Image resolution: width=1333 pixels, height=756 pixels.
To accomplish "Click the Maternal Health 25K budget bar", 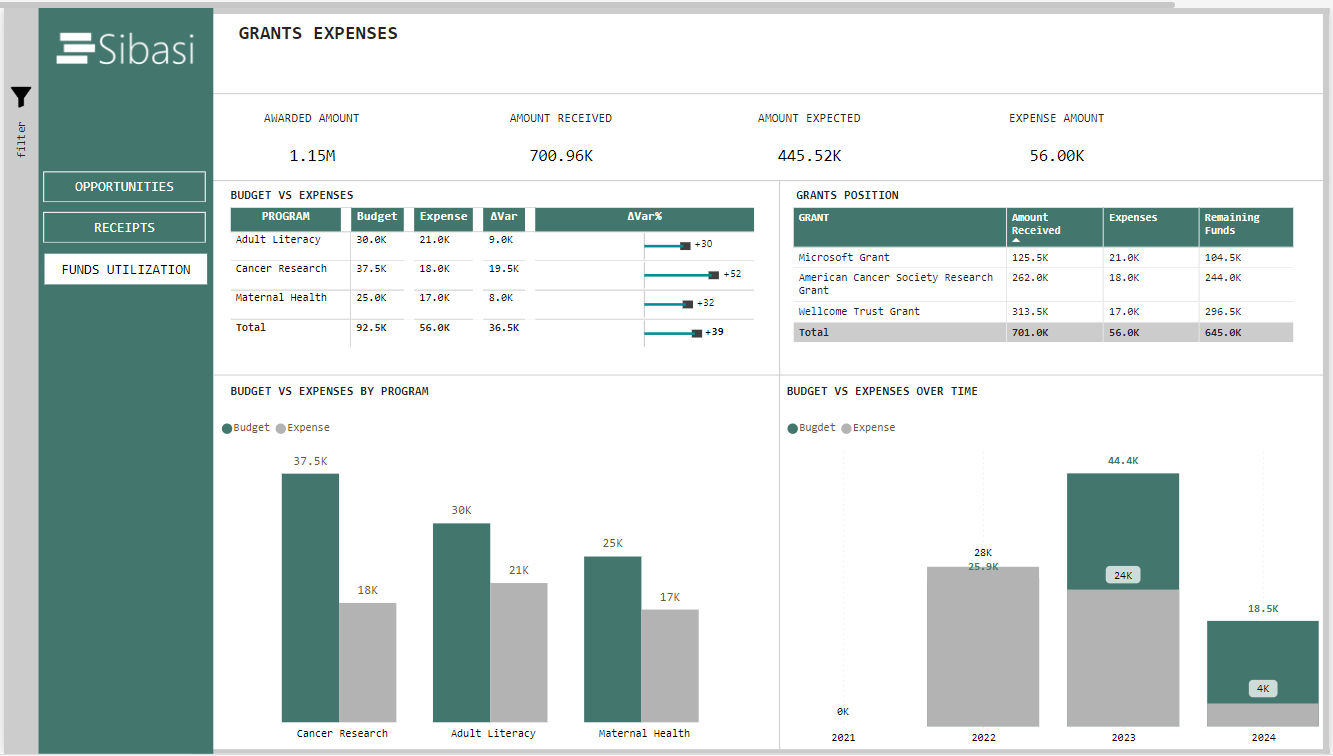I will (612, 639).
